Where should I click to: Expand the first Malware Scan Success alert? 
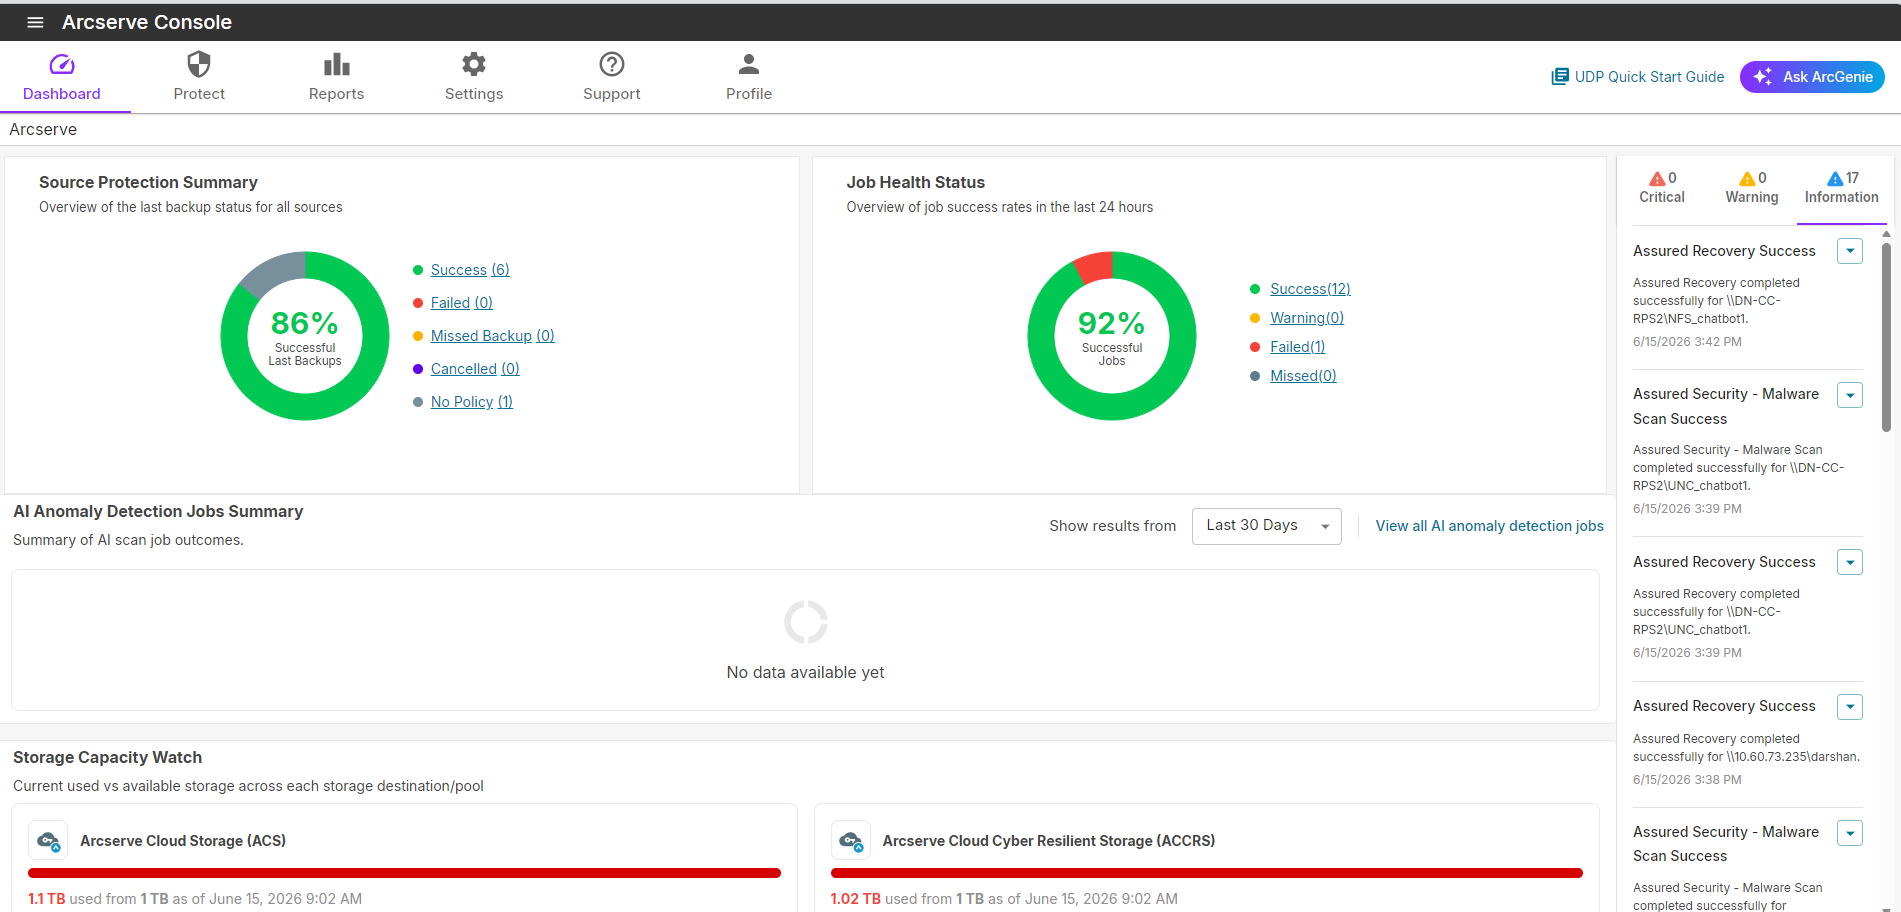(x=1850, y=395)
